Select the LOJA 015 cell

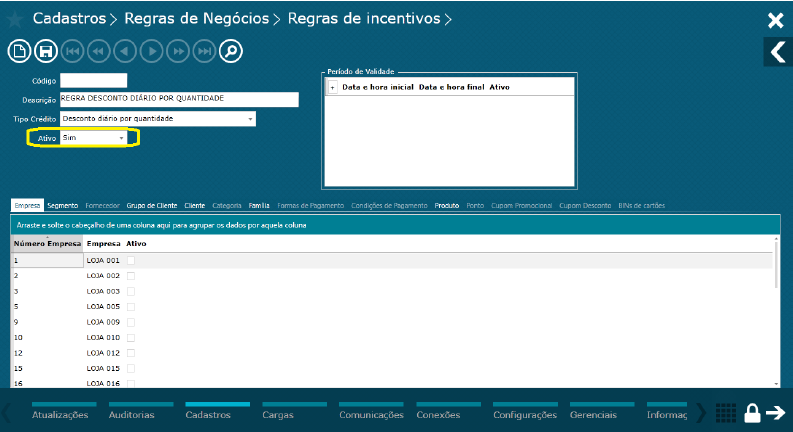(x=103, y=368)
